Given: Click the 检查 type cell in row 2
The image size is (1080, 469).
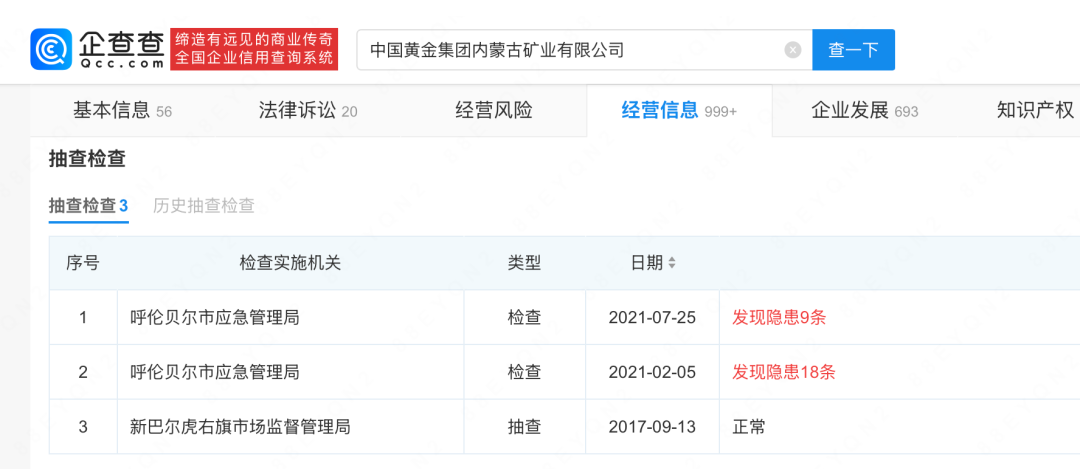Looking at the screenshot, I should (525, 373).
